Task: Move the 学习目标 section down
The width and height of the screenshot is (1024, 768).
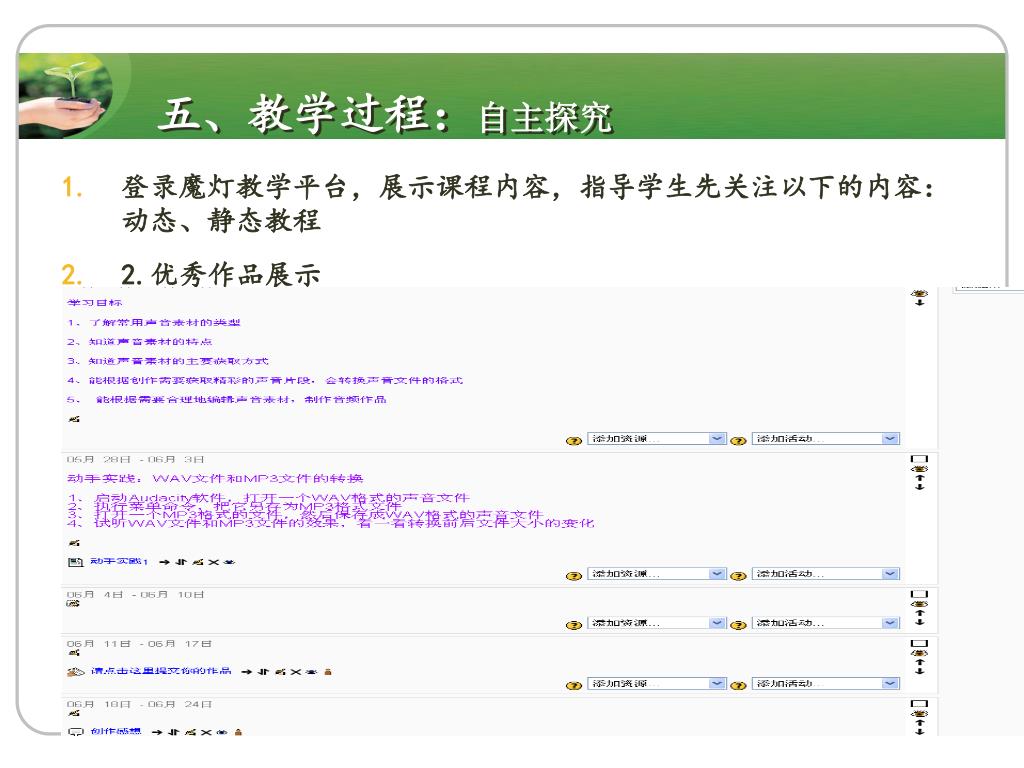Action: coord(920,302)
